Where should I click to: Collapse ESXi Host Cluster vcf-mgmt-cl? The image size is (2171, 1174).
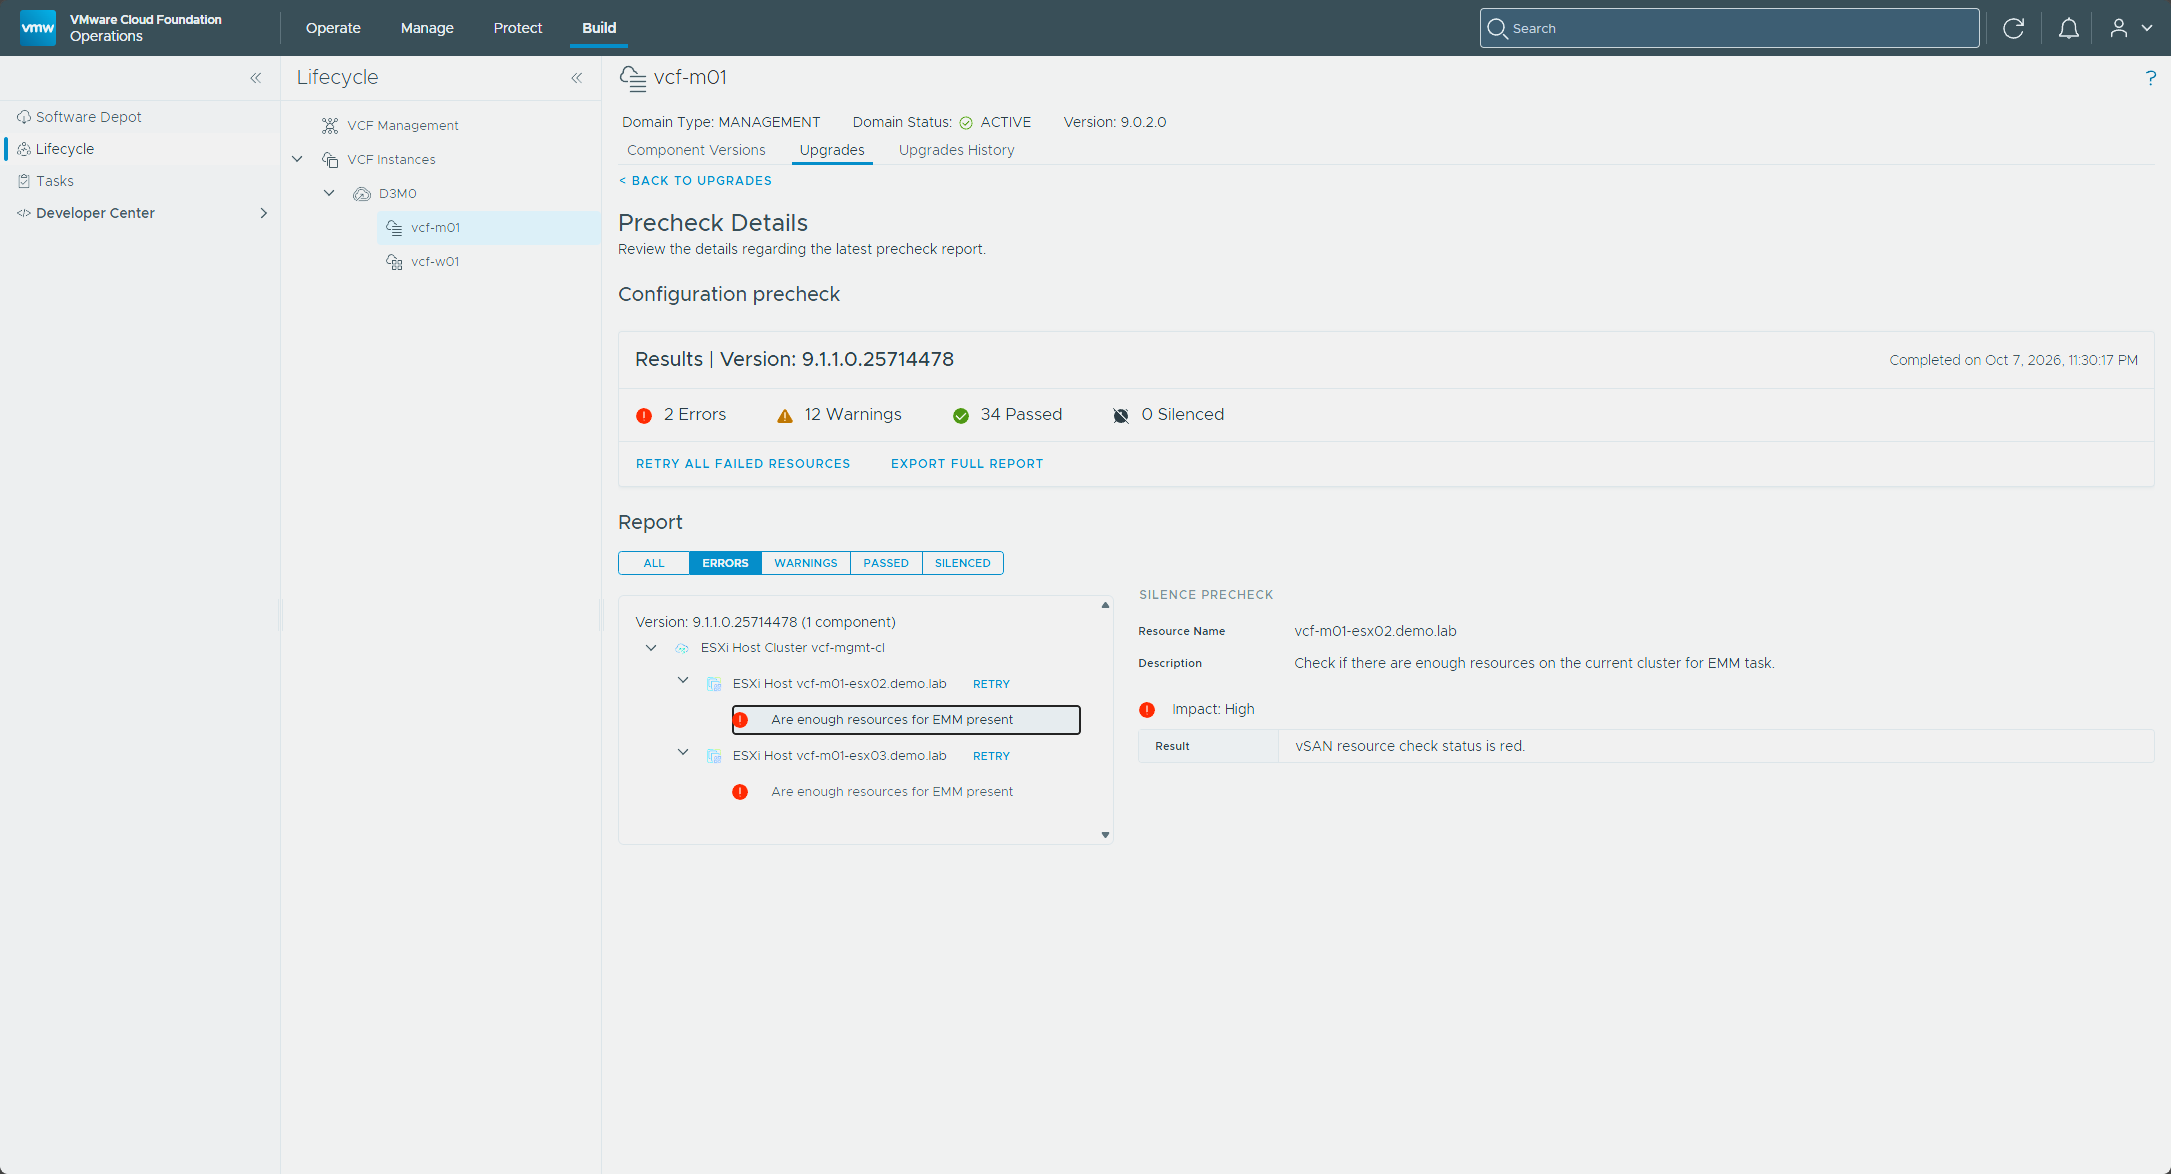651,648
